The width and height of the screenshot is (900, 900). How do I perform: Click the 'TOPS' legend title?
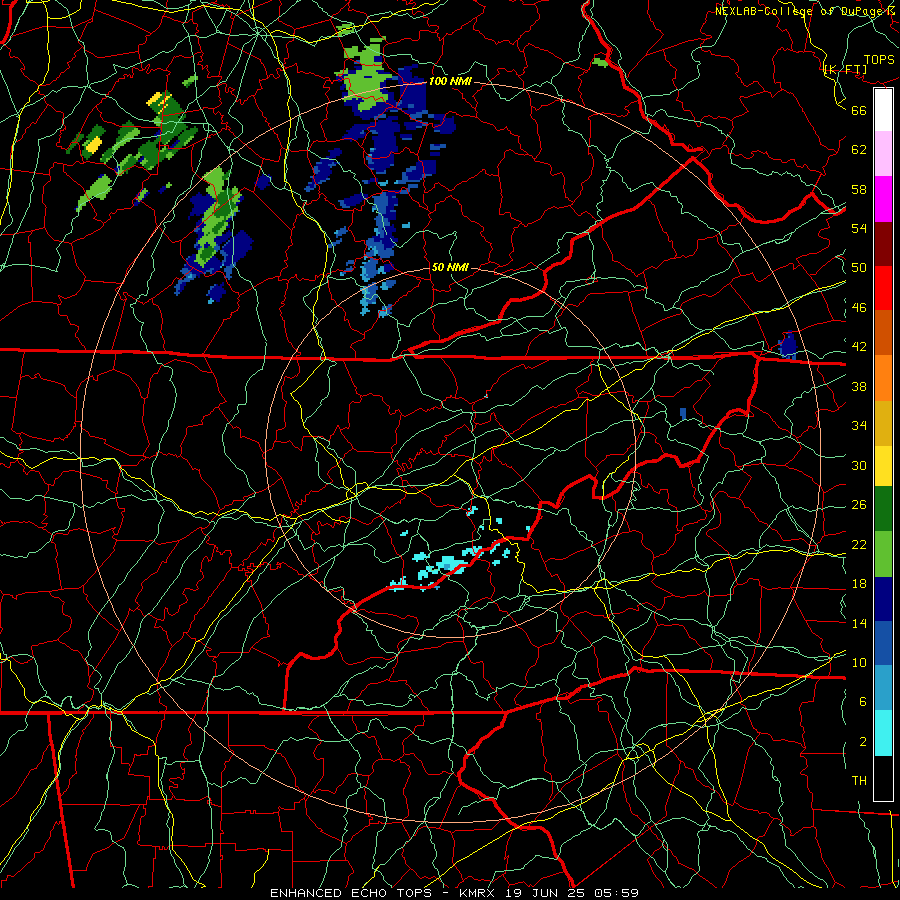click(x=879, y=59)
